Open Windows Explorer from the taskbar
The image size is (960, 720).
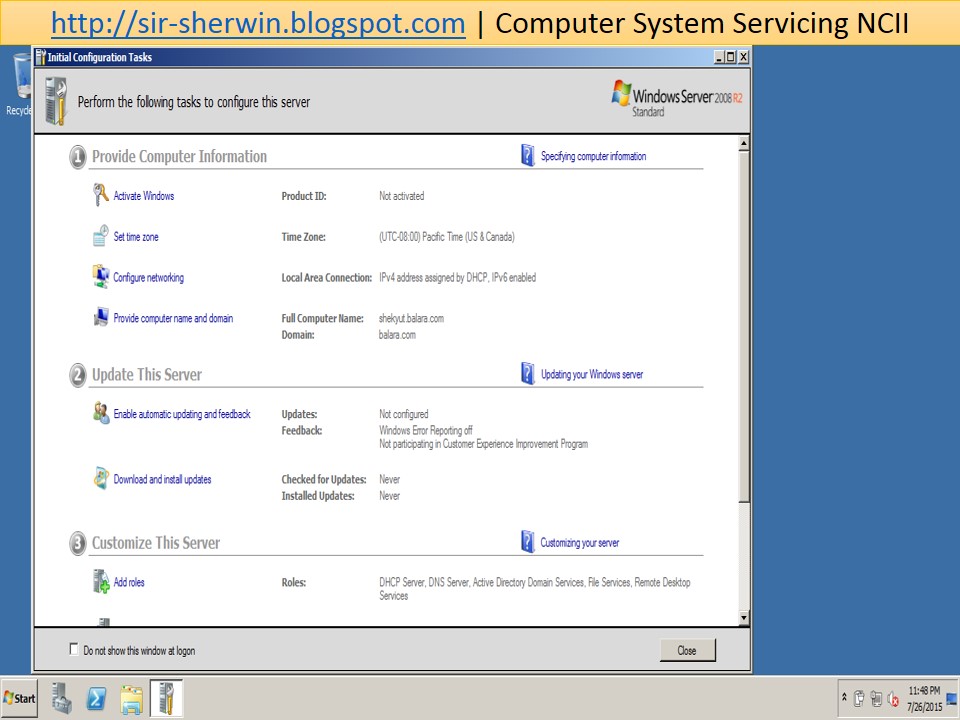[x=133, y=698]
